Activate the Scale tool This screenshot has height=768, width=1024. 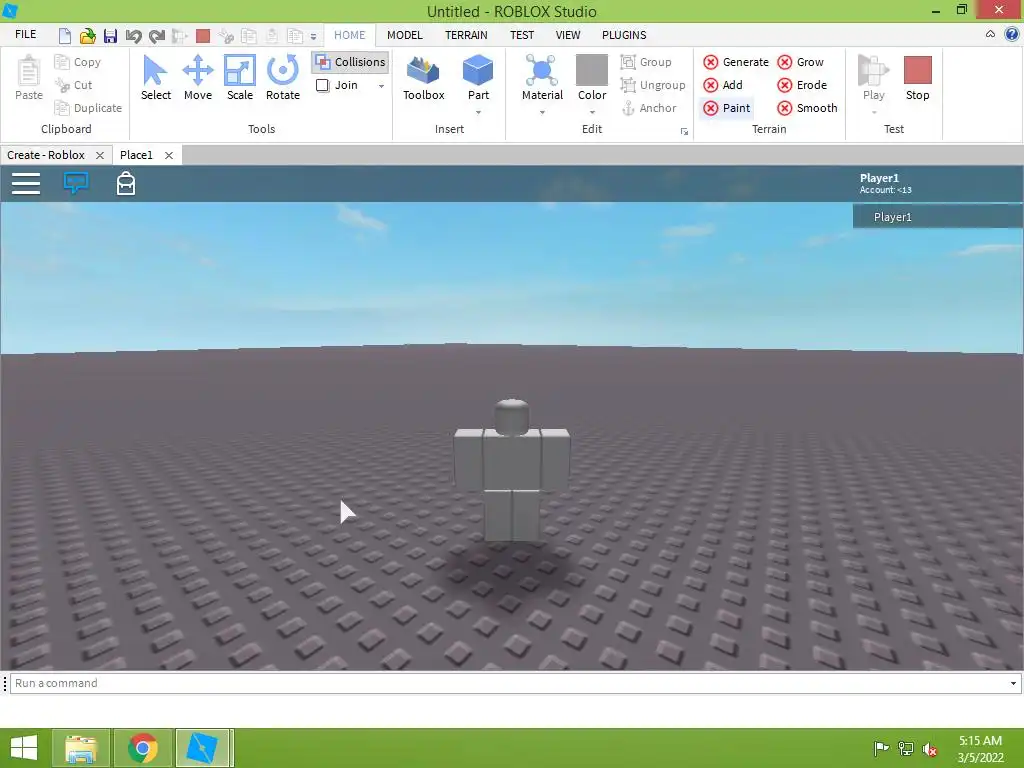click(x=240, y=78)
